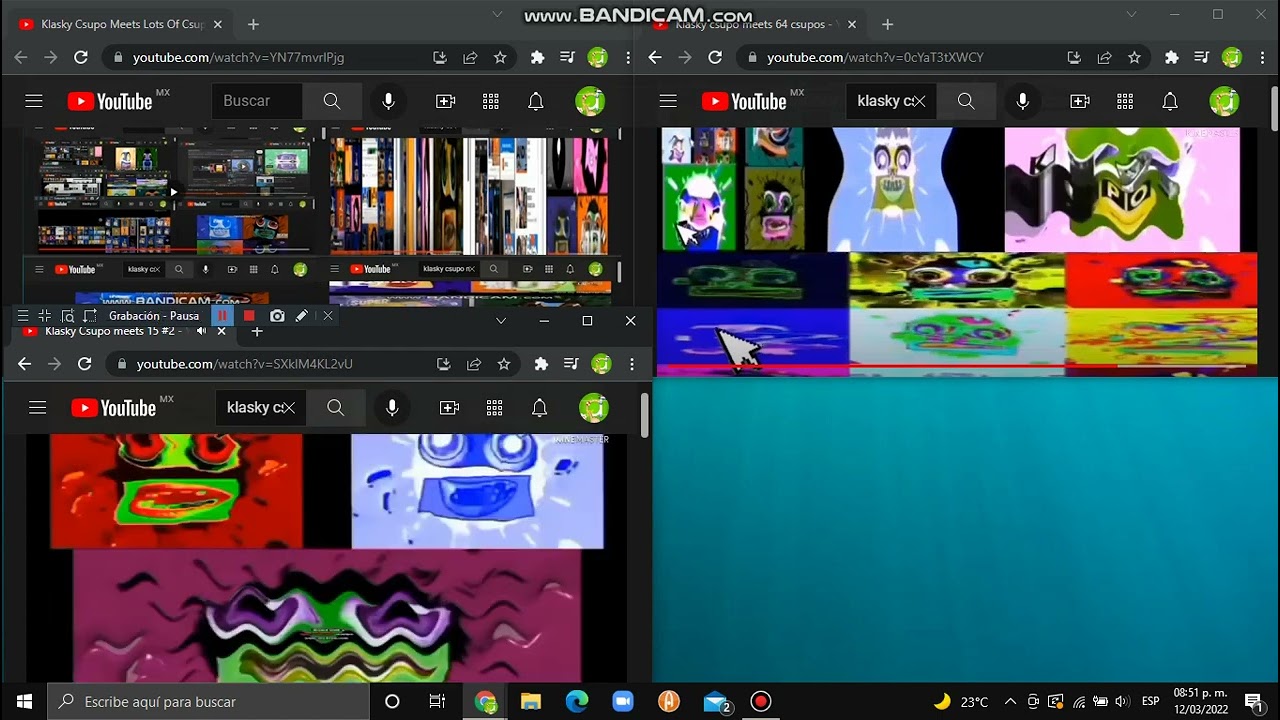Click the search magnifier in bottom-left window
The image size is (1280, 720).
(336, 407)
